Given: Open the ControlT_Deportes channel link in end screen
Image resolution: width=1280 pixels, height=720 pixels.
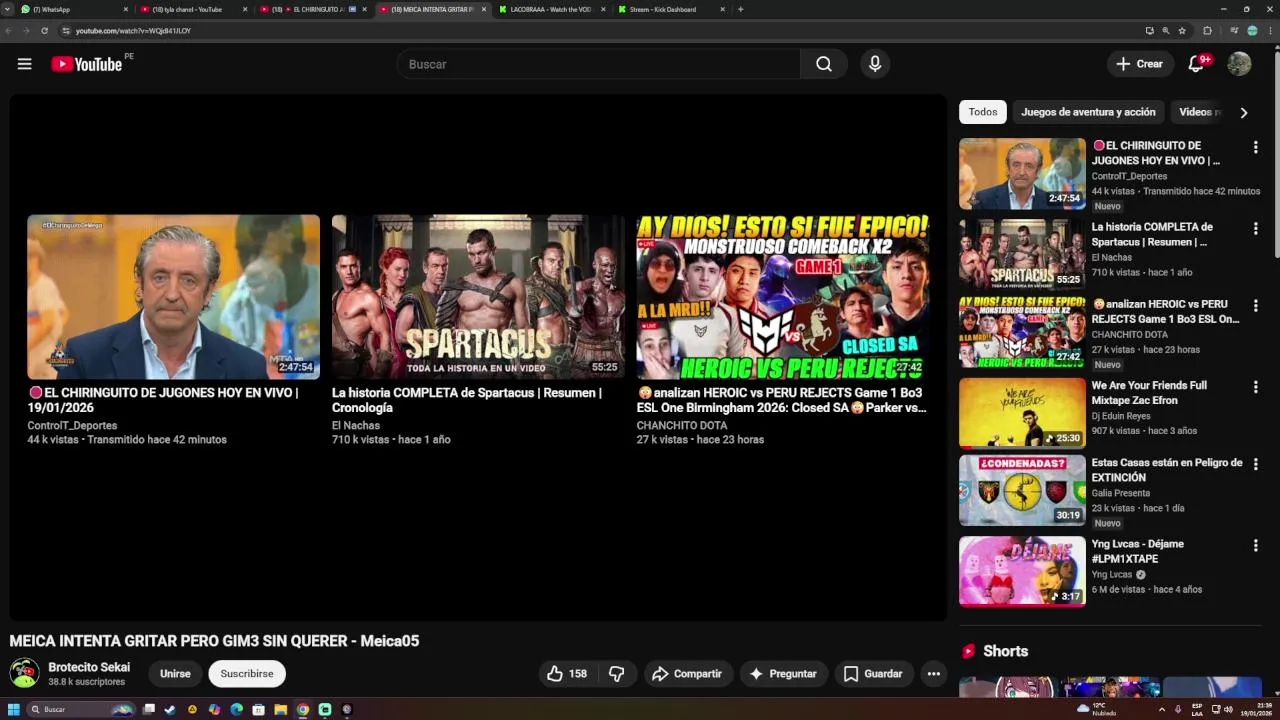Looking at the screenshot, I should tap(72, 425).
